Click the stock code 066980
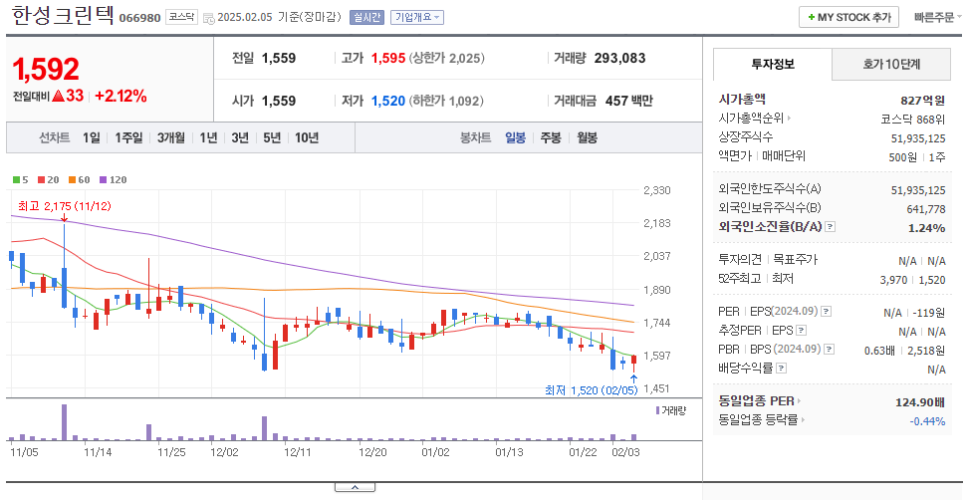Viewport: 966px width, 500px height. 139,18
